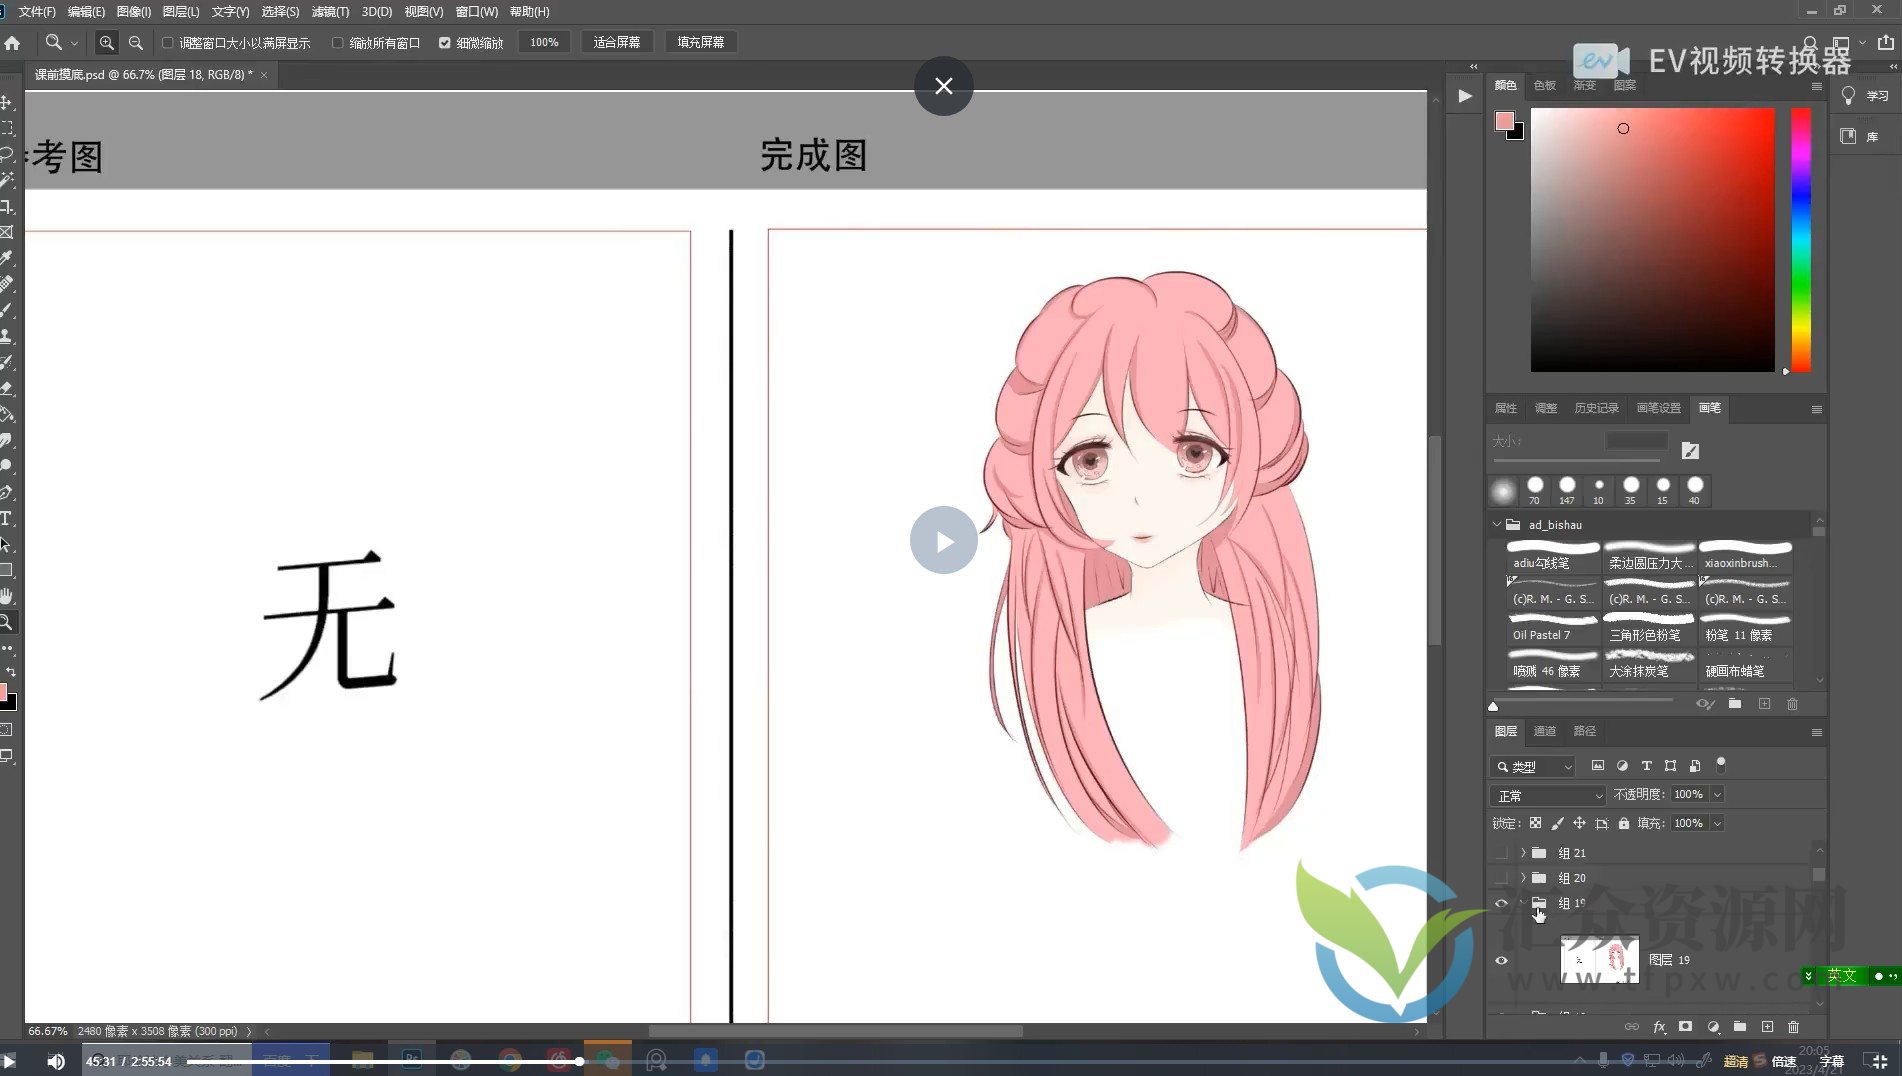The width and height of the screenshot is (1902, 1076).
Task: Click the New group folder icon in Layers panel
Action: pos(1740,1027)
